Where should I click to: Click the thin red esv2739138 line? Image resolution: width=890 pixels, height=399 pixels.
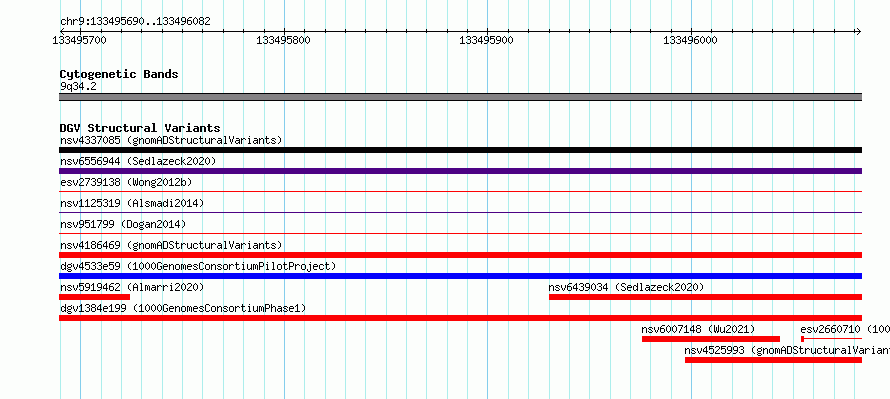point(460,192)
